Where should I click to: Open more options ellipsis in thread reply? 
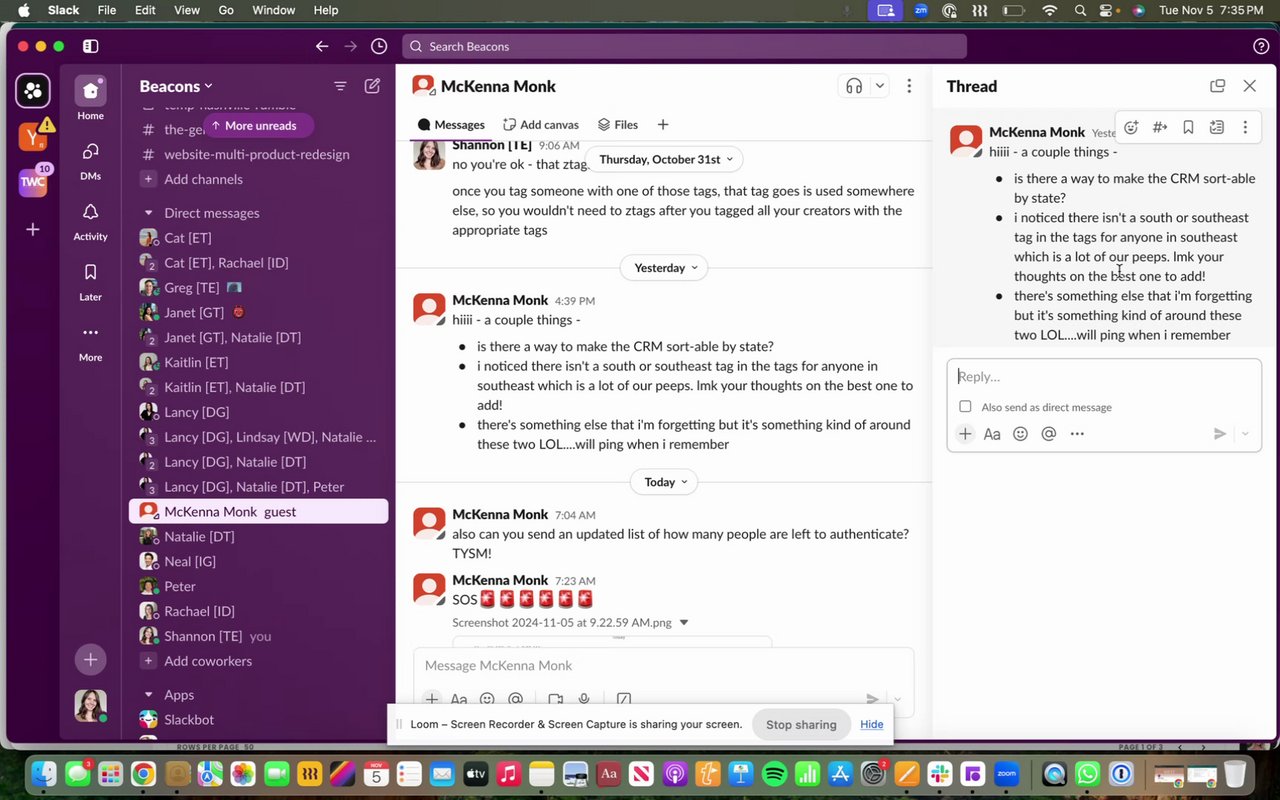point(1077,434)
